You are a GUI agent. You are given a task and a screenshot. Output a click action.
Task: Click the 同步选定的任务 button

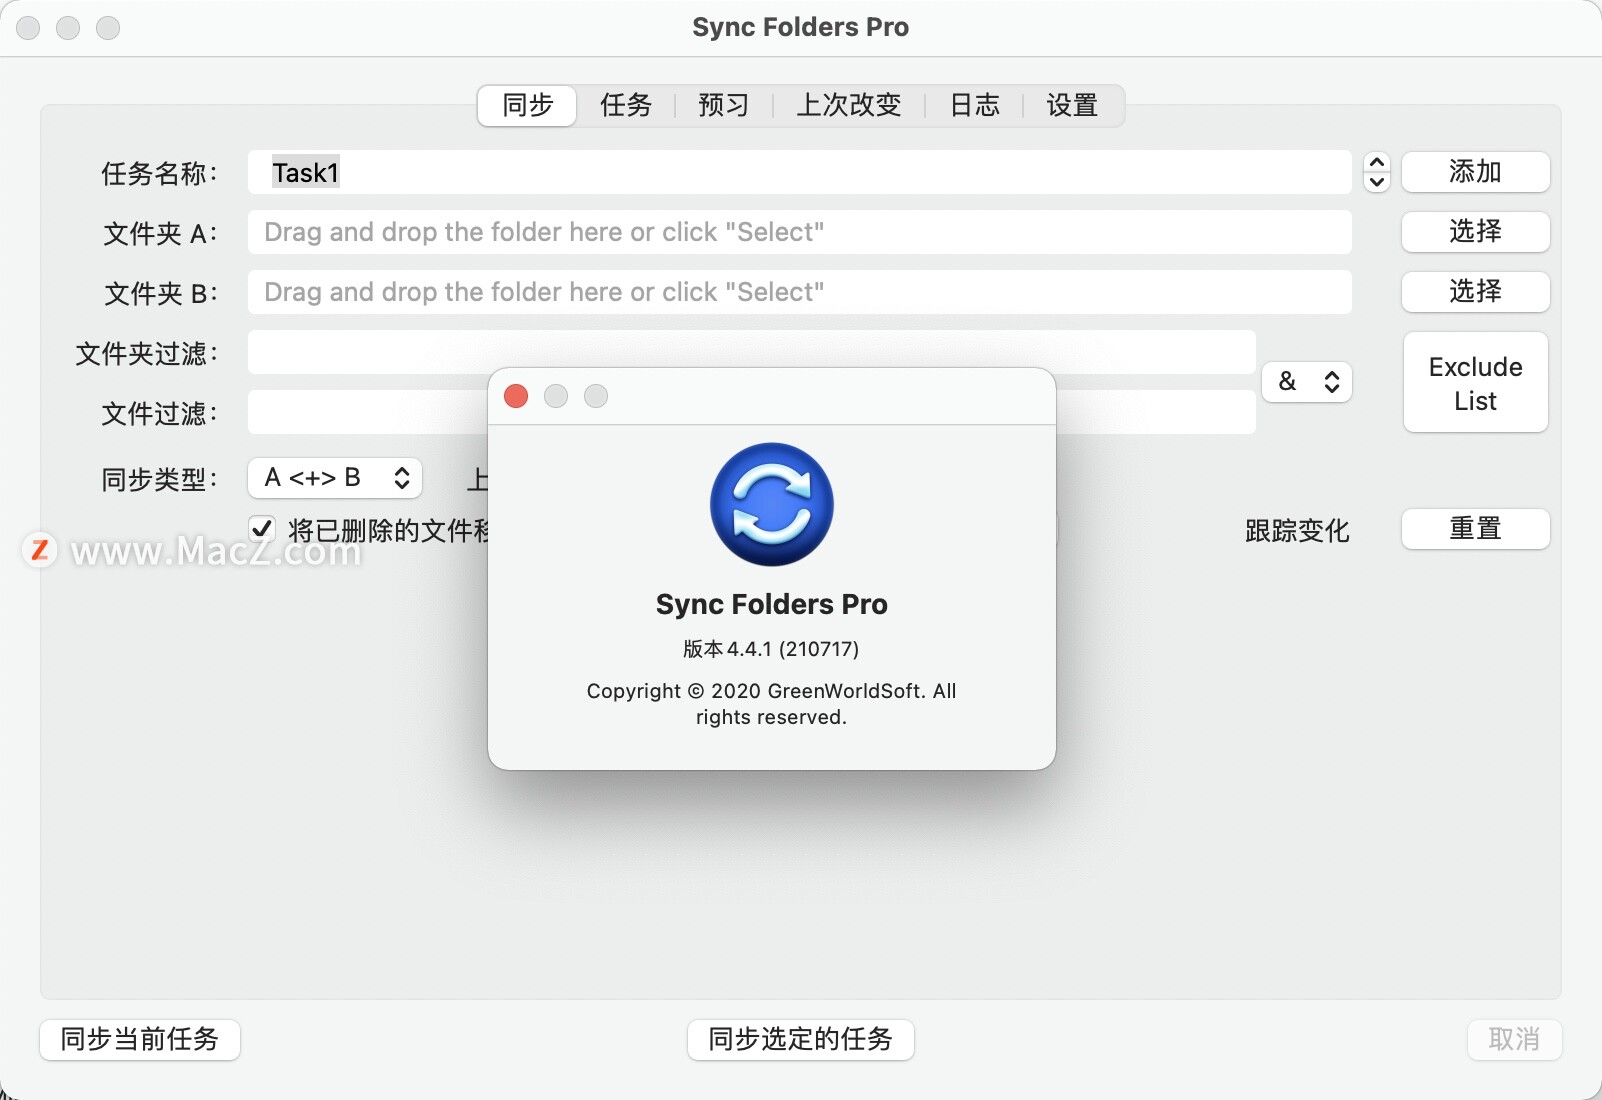coord(800,1039)
